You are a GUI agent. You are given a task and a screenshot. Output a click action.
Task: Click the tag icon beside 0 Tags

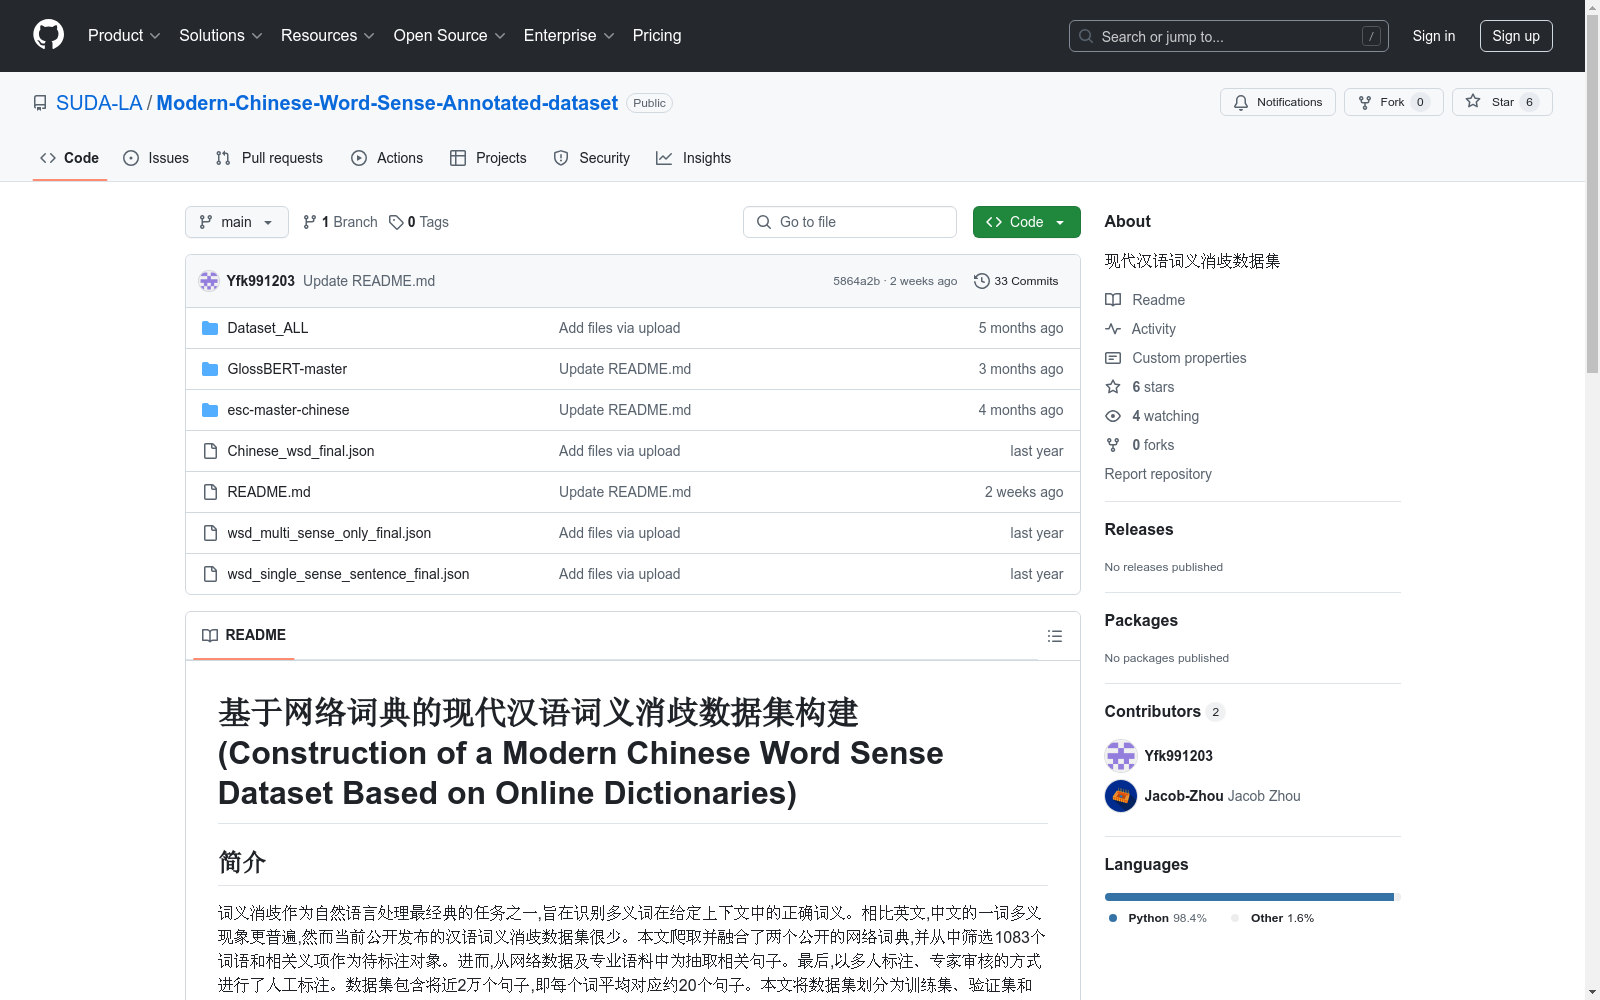click(x=396, y=222)
